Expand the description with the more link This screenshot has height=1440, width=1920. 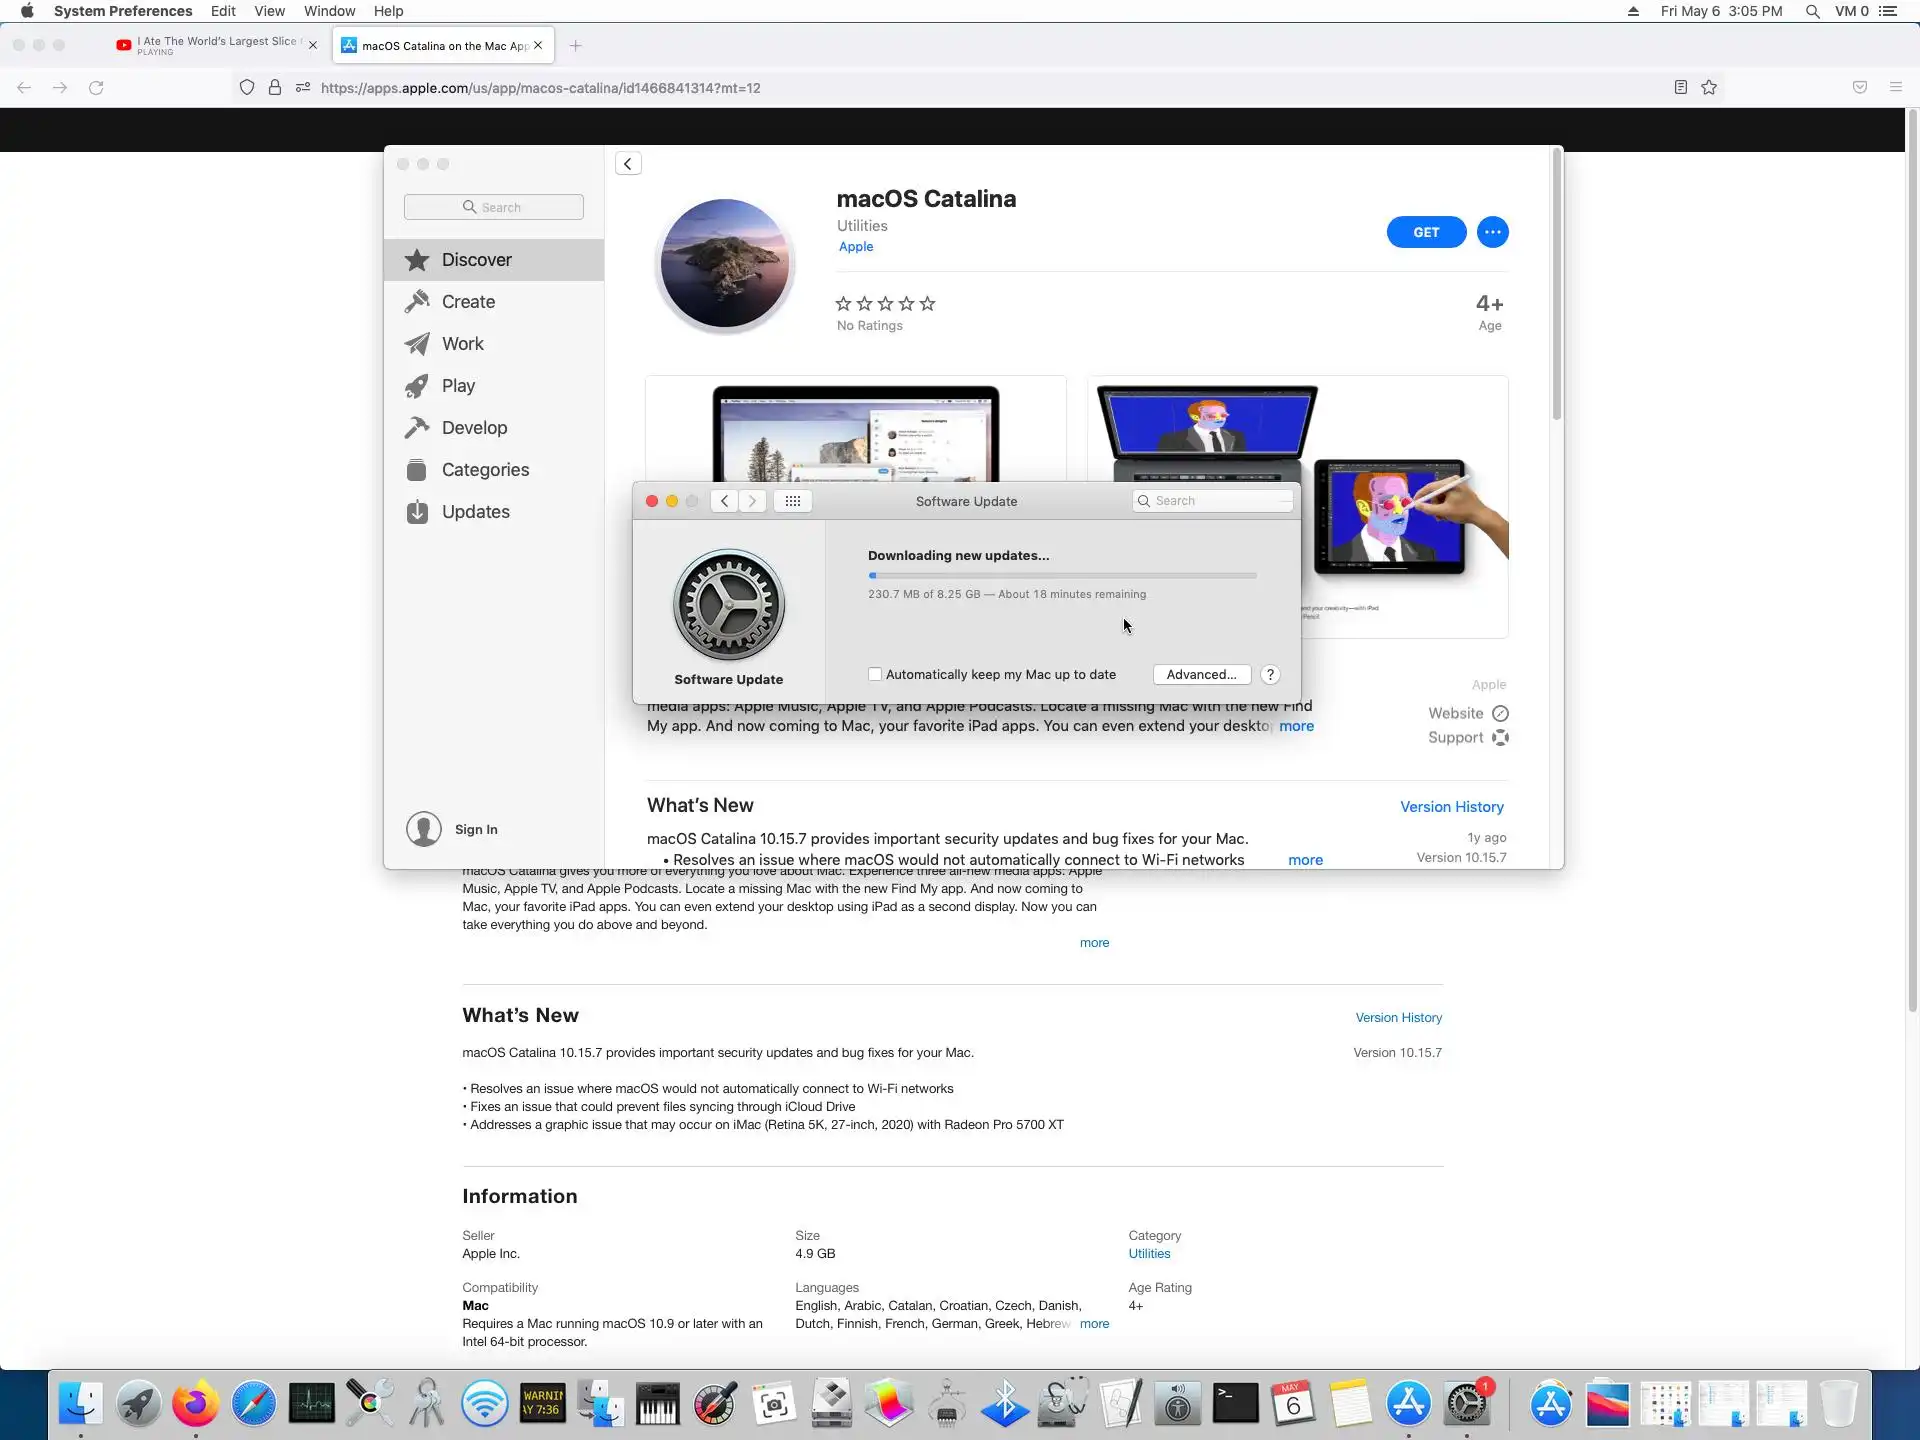point(1094,943)
